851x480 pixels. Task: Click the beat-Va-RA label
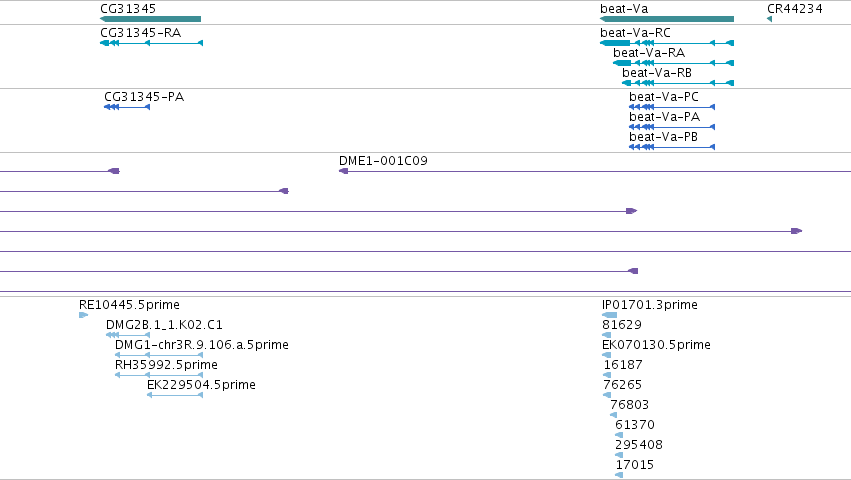tap(649, 53)
